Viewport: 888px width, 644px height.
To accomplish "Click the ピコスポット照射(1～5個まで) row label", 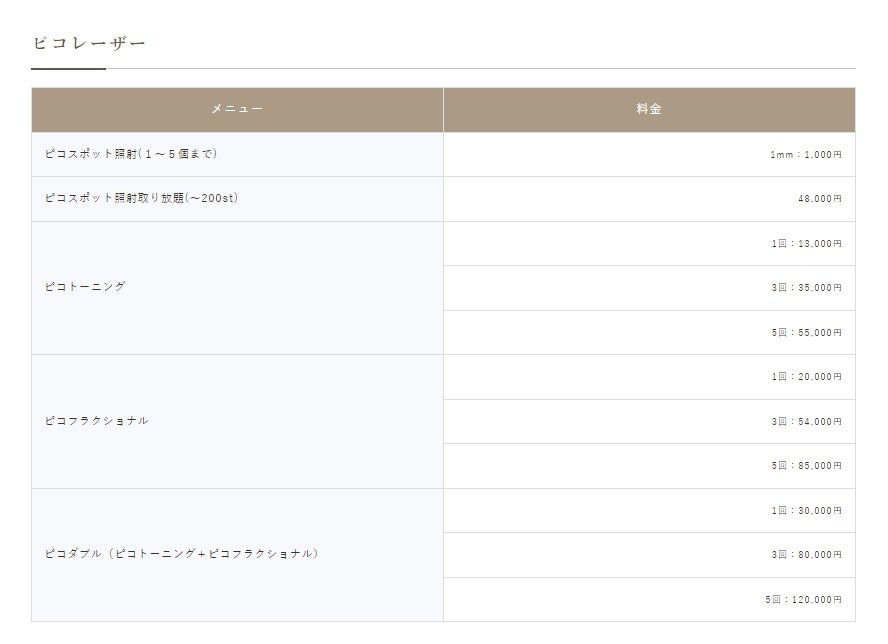I will coord(131,154).
